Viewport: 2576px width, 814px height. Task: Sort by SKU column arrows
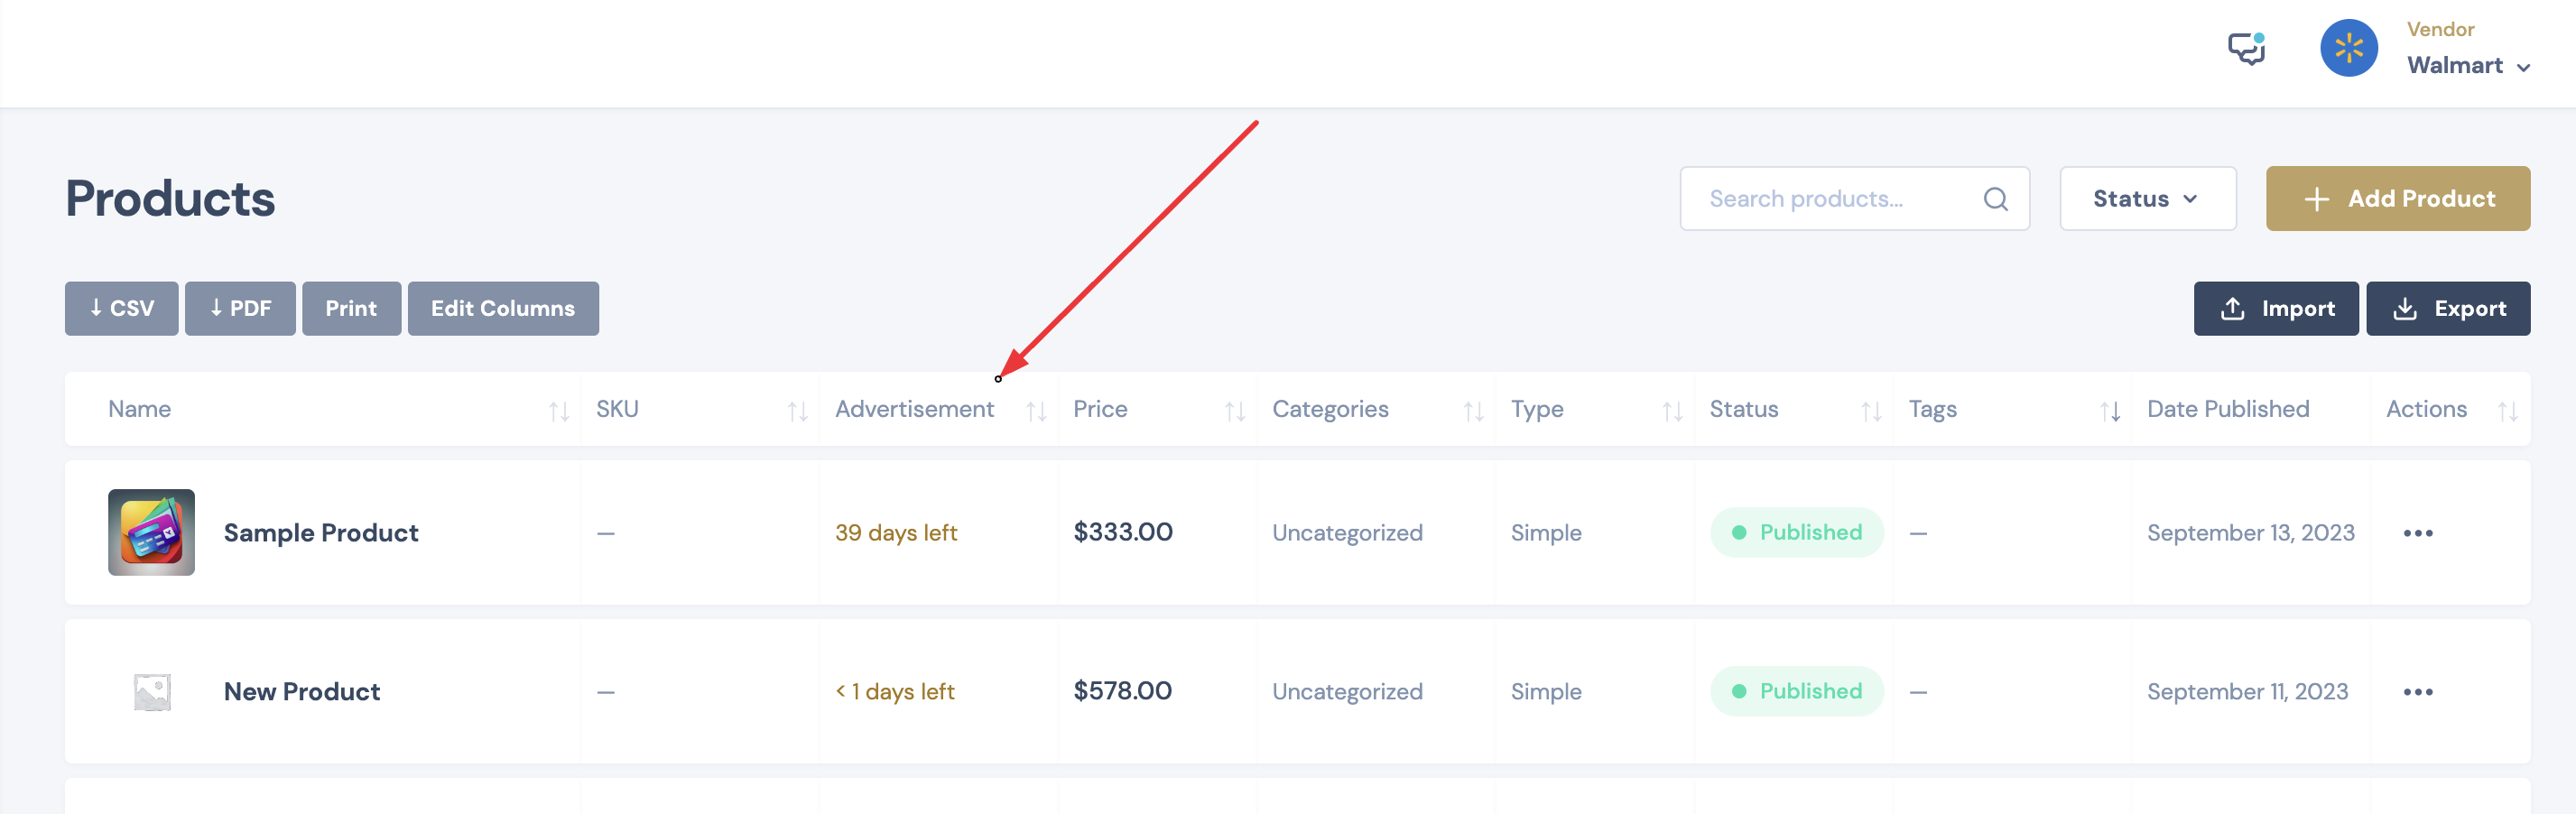(x=797, y=410)
